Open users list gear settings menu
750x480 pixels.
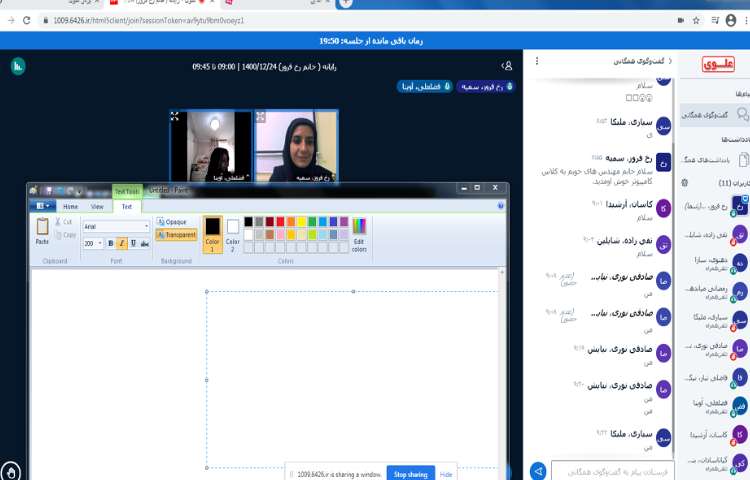point(684,183)
